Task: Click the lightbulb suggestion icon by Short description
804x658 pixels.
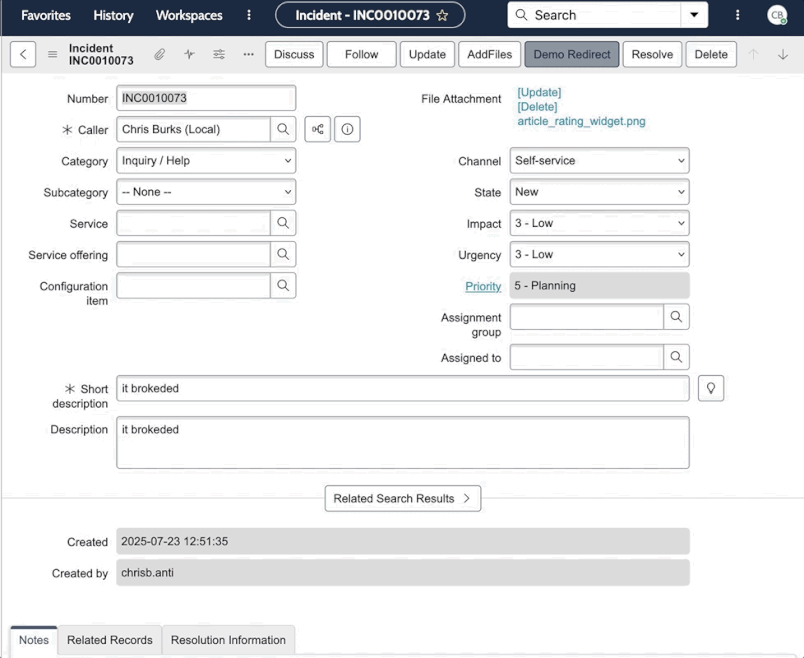Action: (711, 388)
